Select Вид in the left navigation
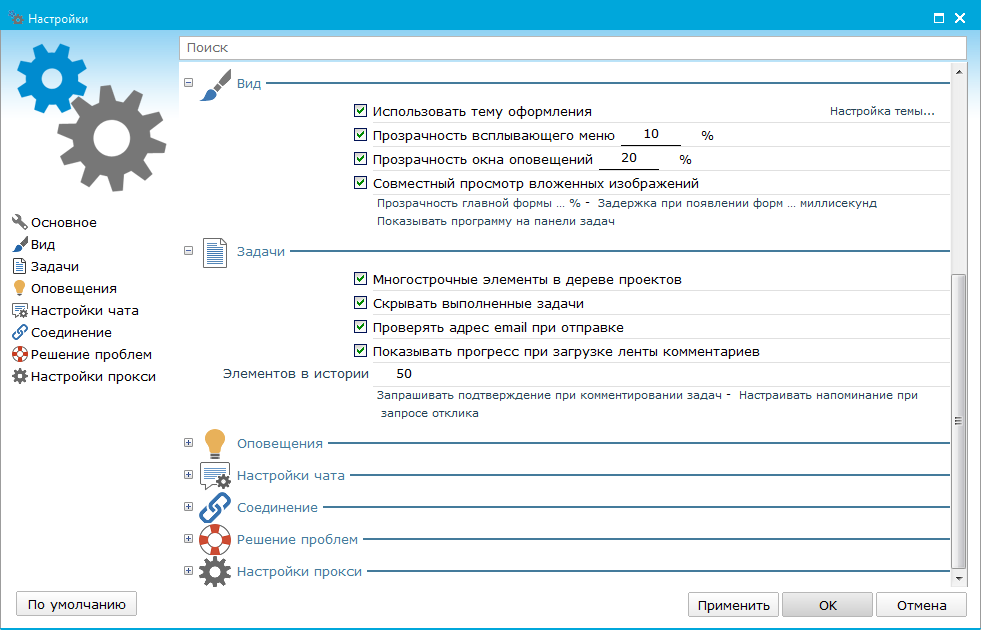Image resolution: width=981 pixels, height=630 pixels. [43, 244]
